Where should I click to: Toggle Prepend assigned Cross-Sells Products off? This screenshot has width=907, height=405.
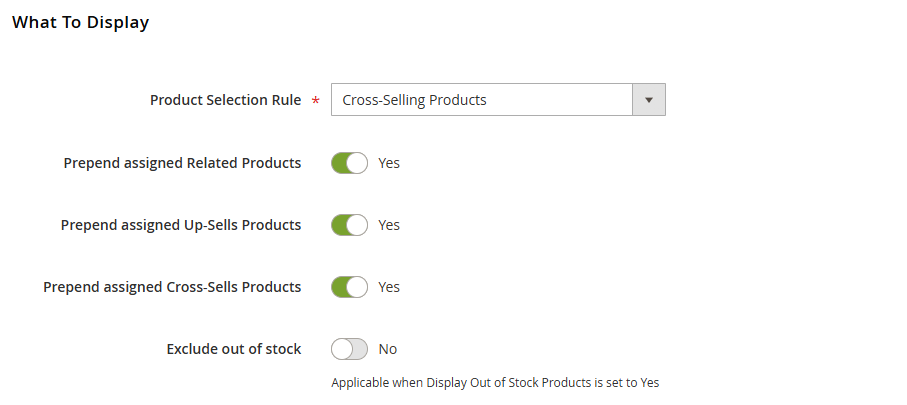pos(349,287)
